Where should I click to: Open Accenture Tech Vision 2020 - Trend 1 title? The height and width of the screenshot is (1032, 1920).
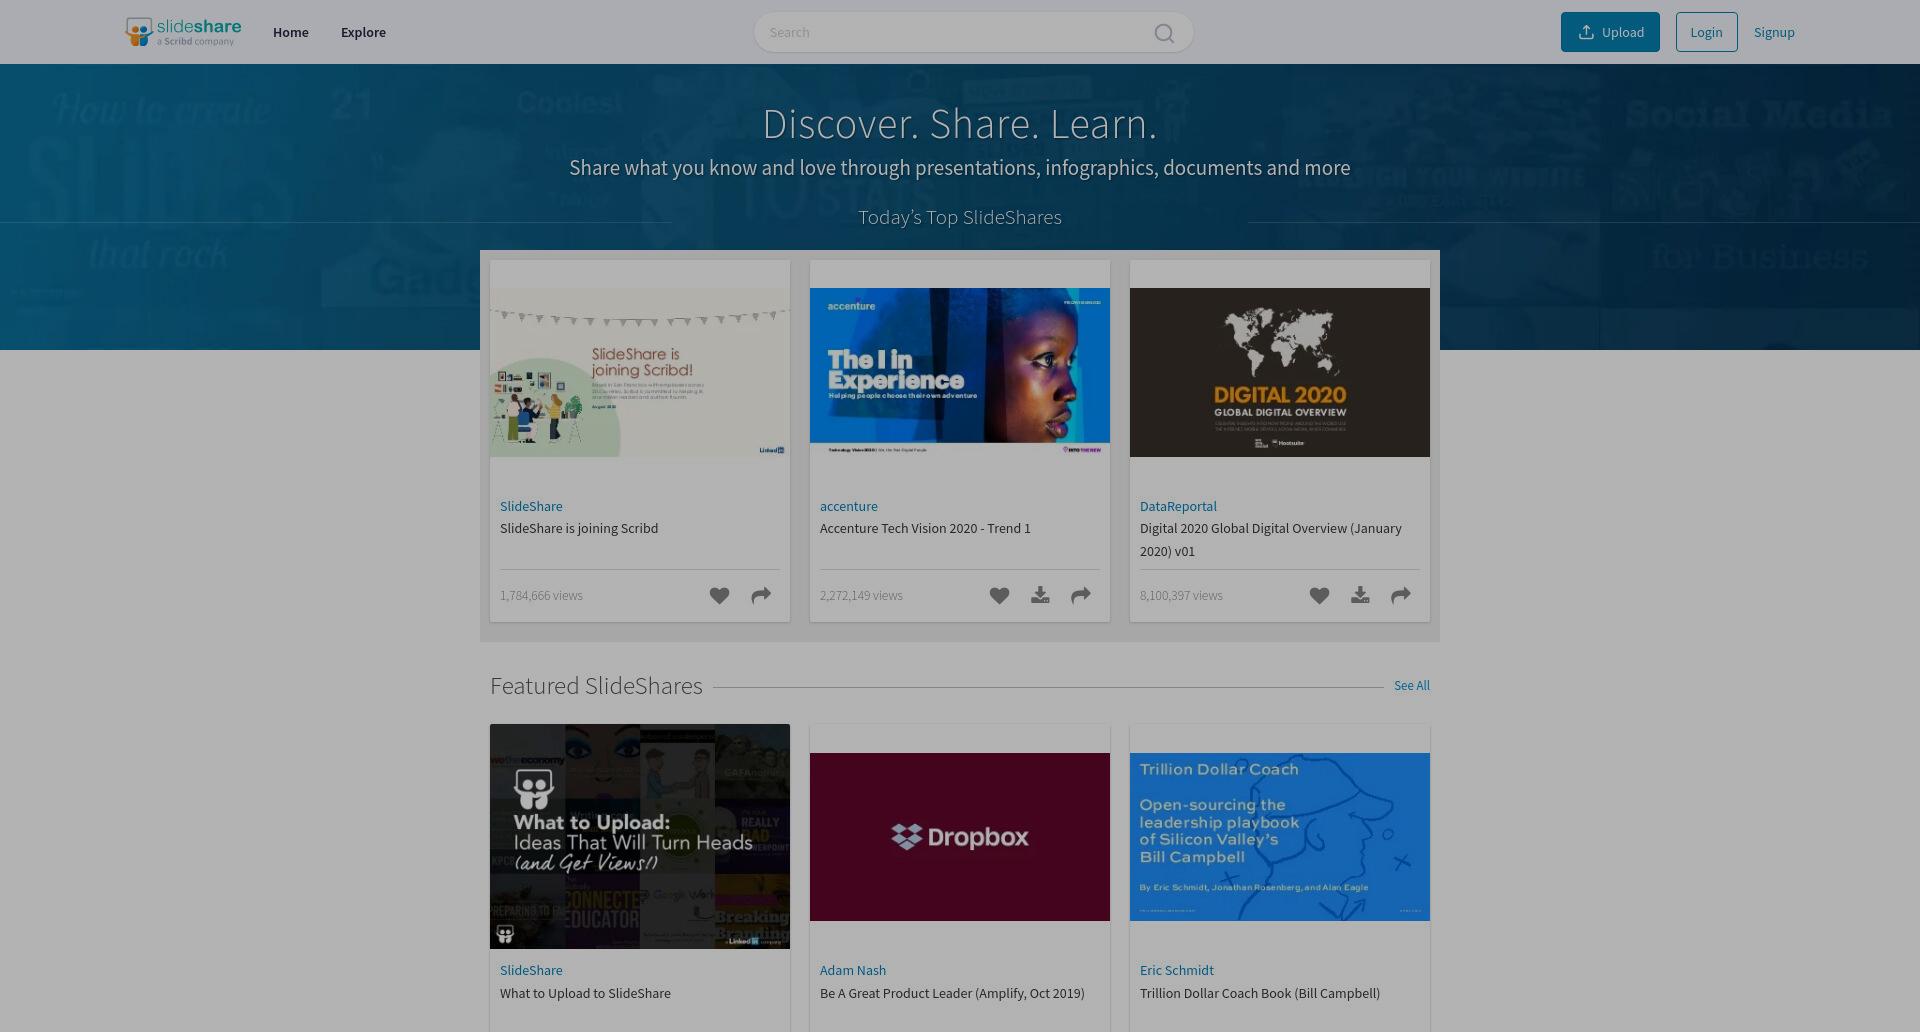click(925, 528)
